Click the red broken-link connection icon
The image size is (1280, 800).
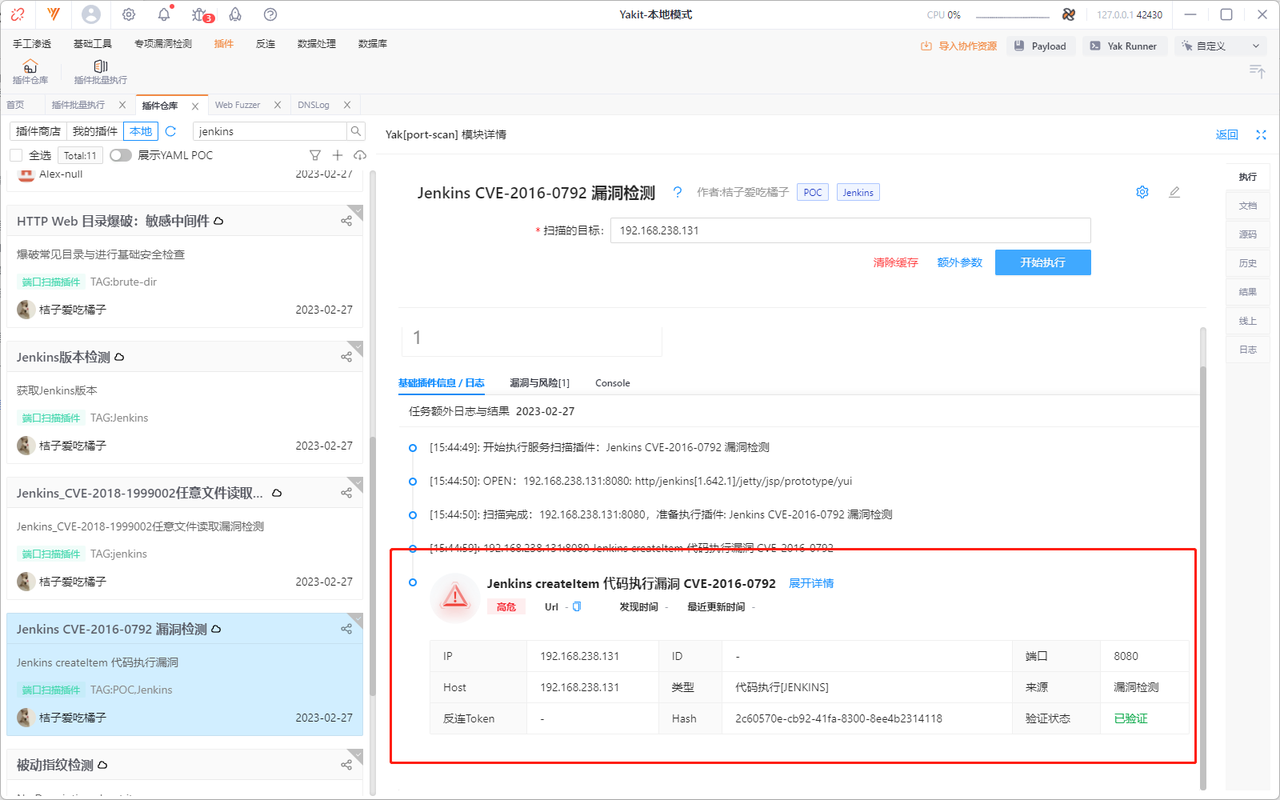click(17, 15)
